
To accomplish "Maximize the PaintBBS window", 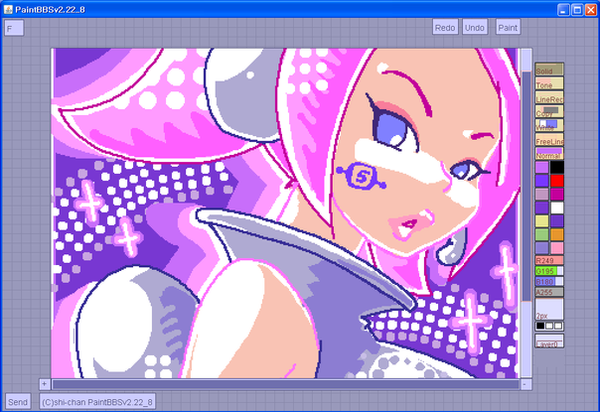I will click(577, 10).
